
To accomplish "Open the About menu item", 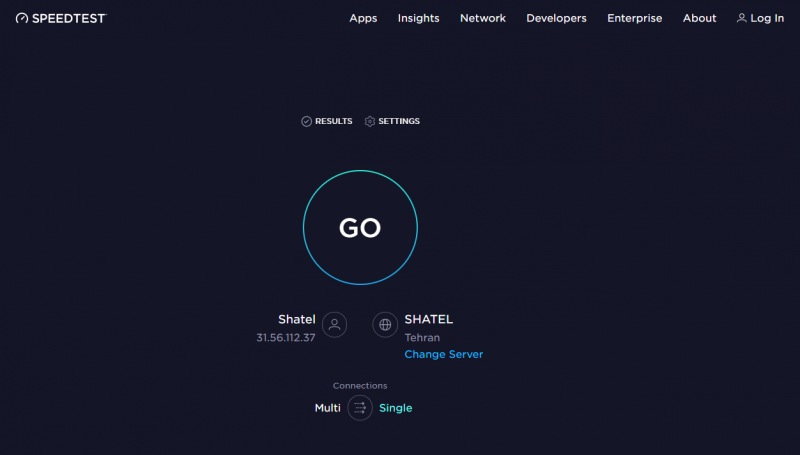I will point(699,18).
